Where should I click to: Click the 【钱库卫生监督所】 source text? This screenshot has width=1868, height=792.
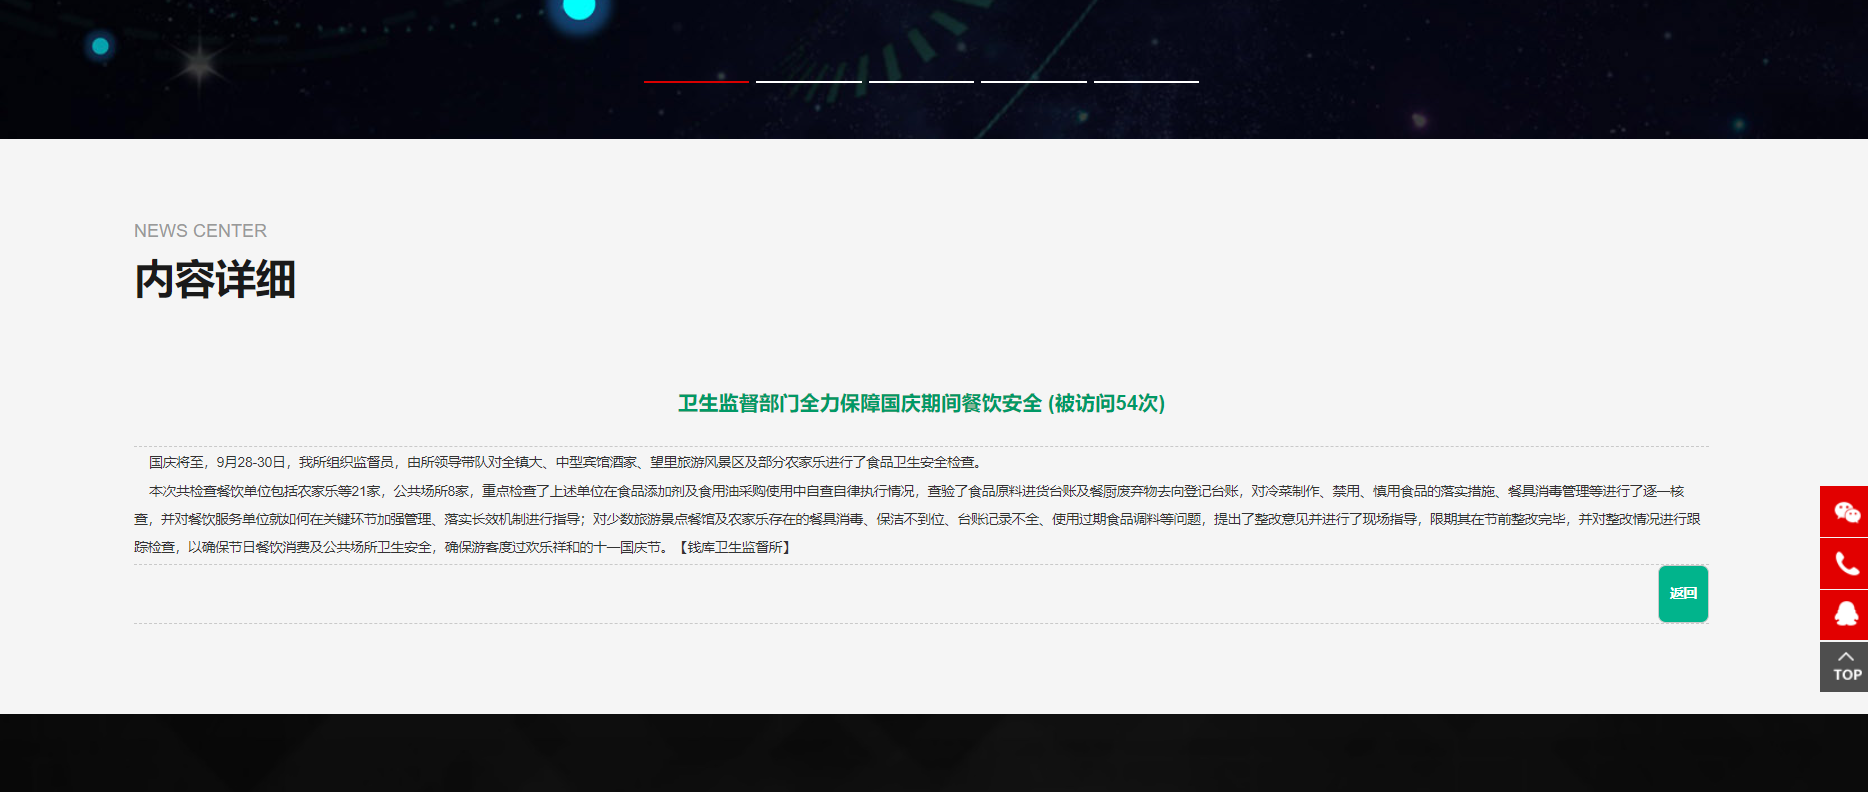tap(735, 547)
